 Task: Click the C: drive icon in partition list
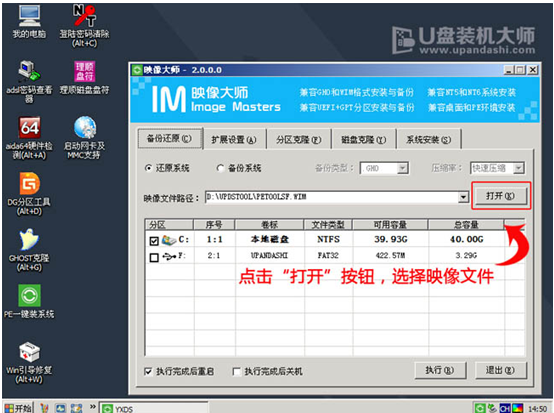tap(169, 240)
